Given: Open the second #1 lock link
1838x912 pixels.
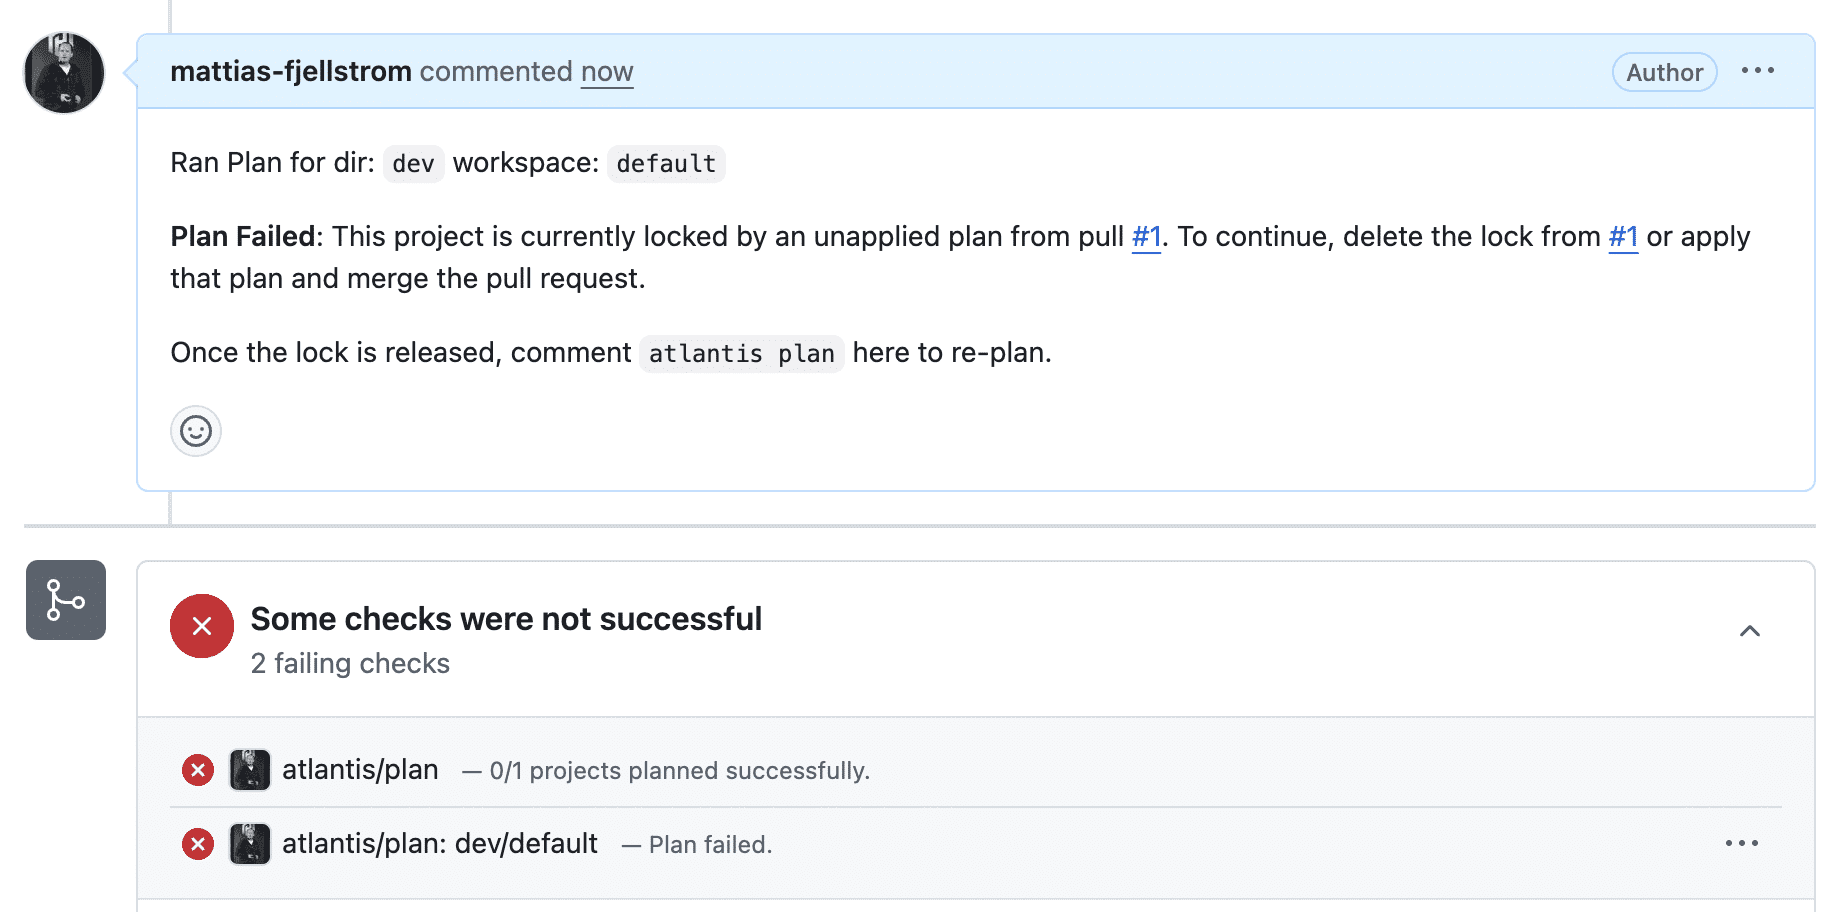Looking at the screenshot, I should pos(1623,237).
